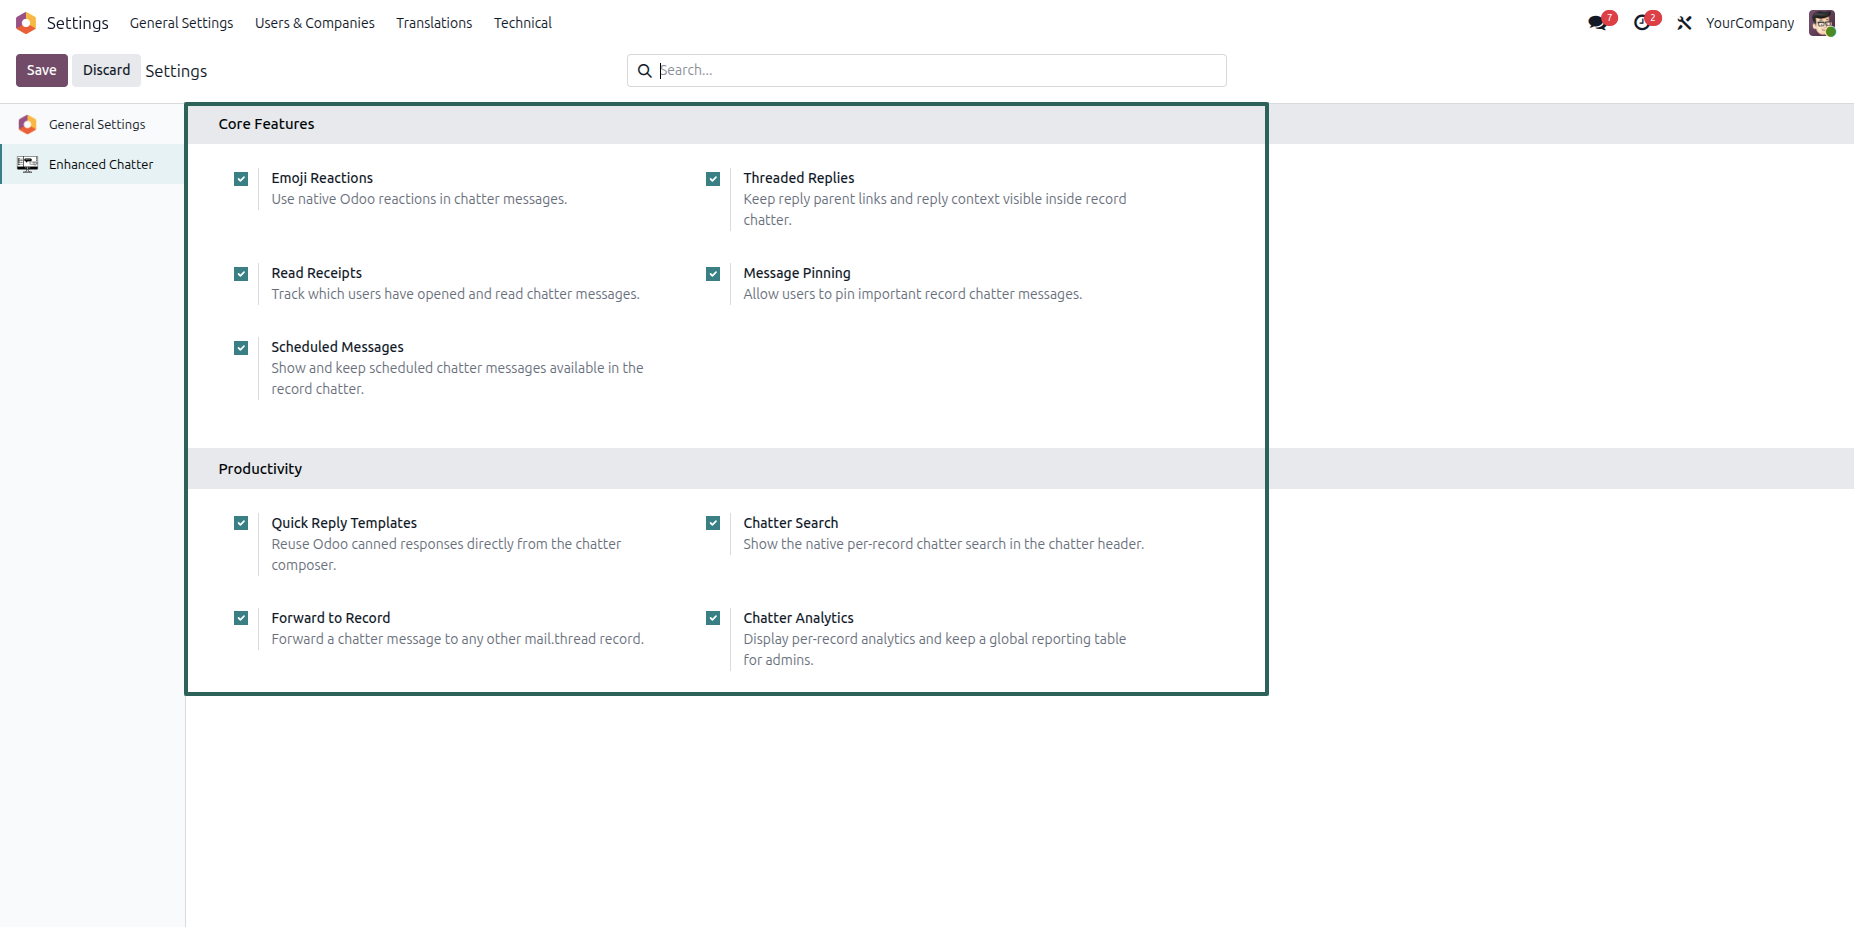Open the General Settings top menu
Screen dimensions: 1854x927
pos(181,23)
